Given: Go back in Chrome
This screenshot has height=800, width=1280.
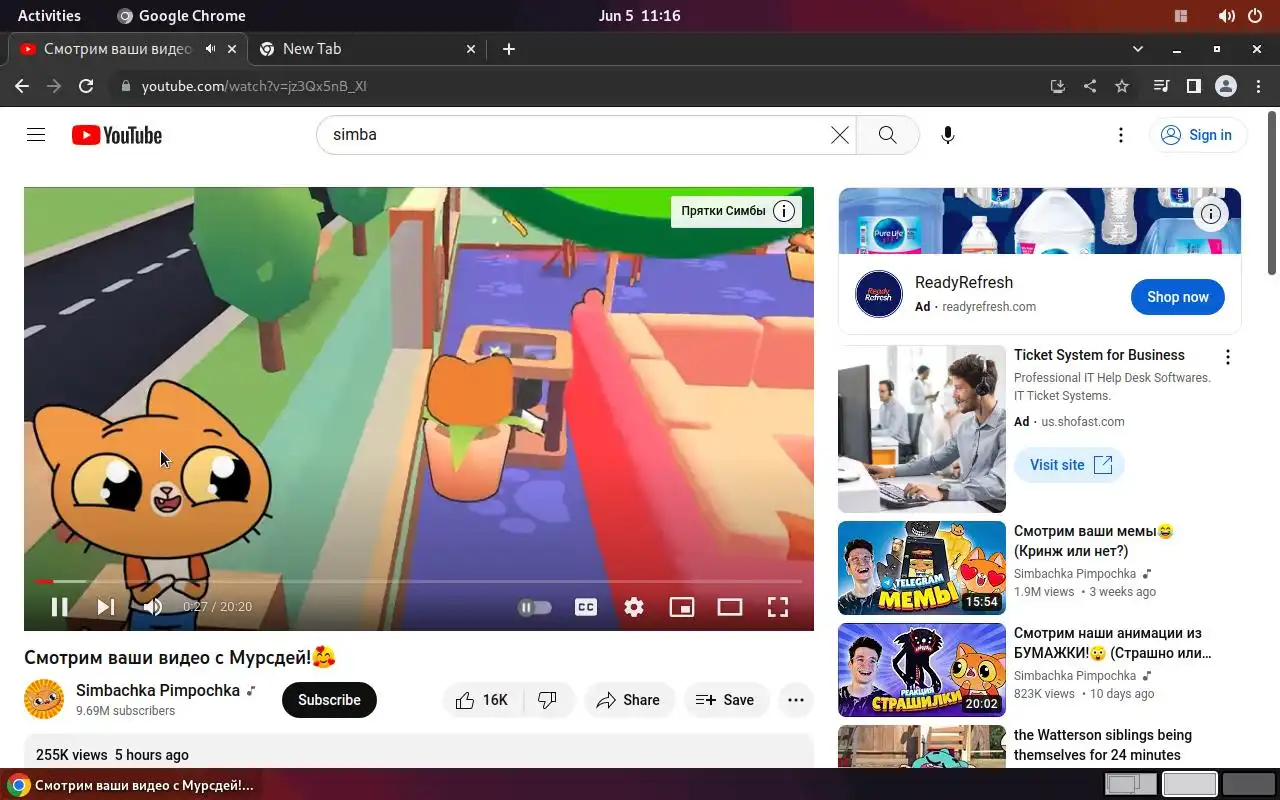Looking at the screenshot, I should click(22, 86).
